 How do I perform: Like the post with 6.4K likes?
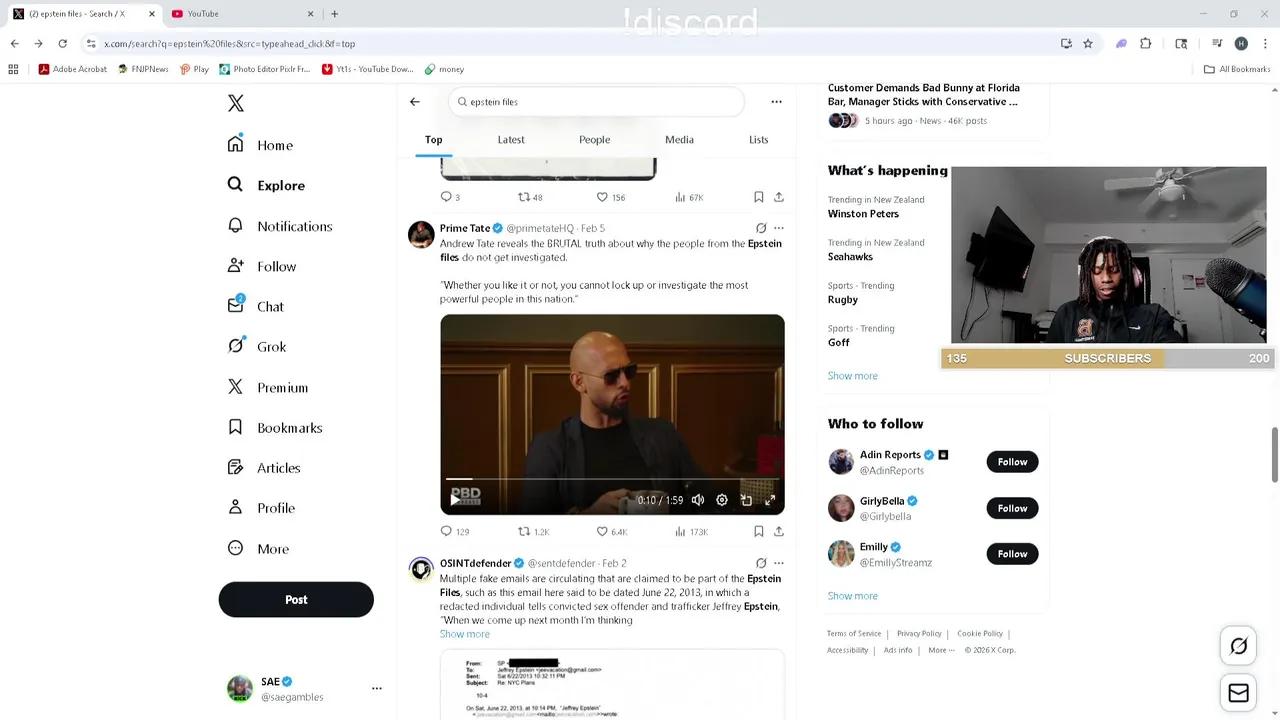612,531
